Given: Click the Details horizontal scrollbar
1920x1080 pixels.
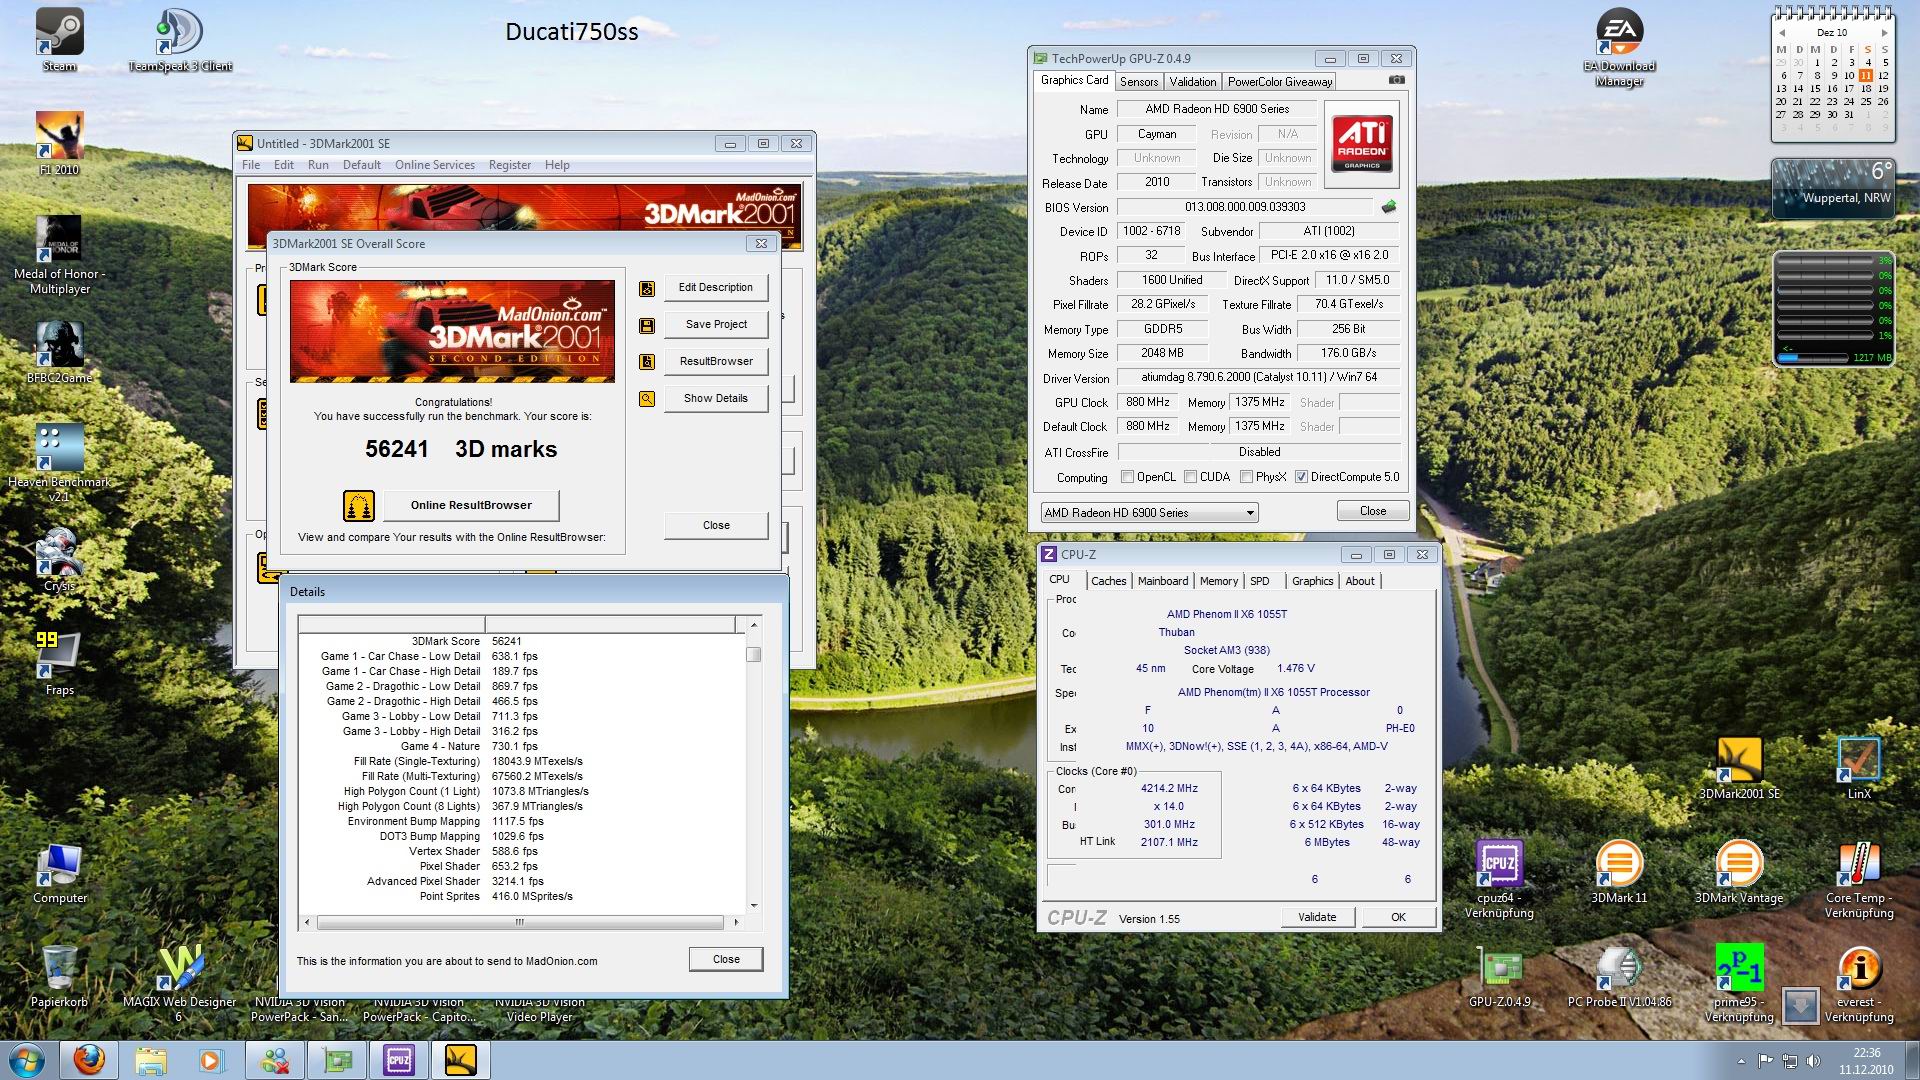Looking at the screenshot, I should coord(520,922).
